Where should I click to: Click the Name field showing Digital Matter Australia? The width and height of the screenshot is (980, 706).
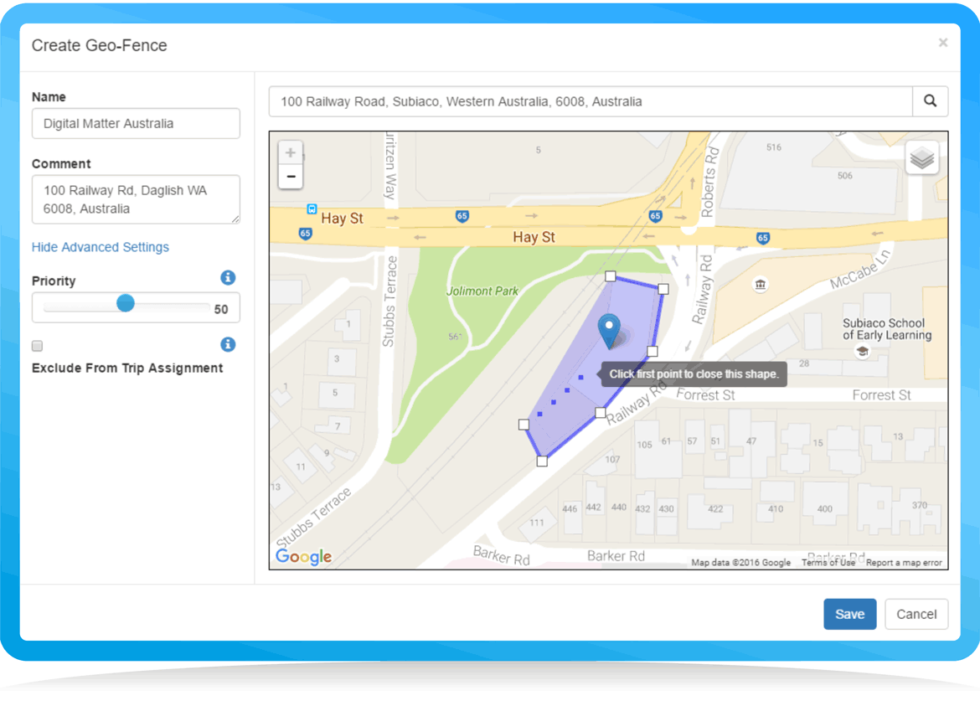[x=135, y=123]
